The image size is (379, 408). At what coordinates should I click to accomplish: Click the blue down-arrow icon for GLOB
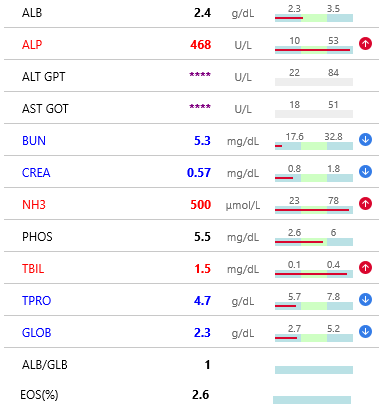(365, 332)
